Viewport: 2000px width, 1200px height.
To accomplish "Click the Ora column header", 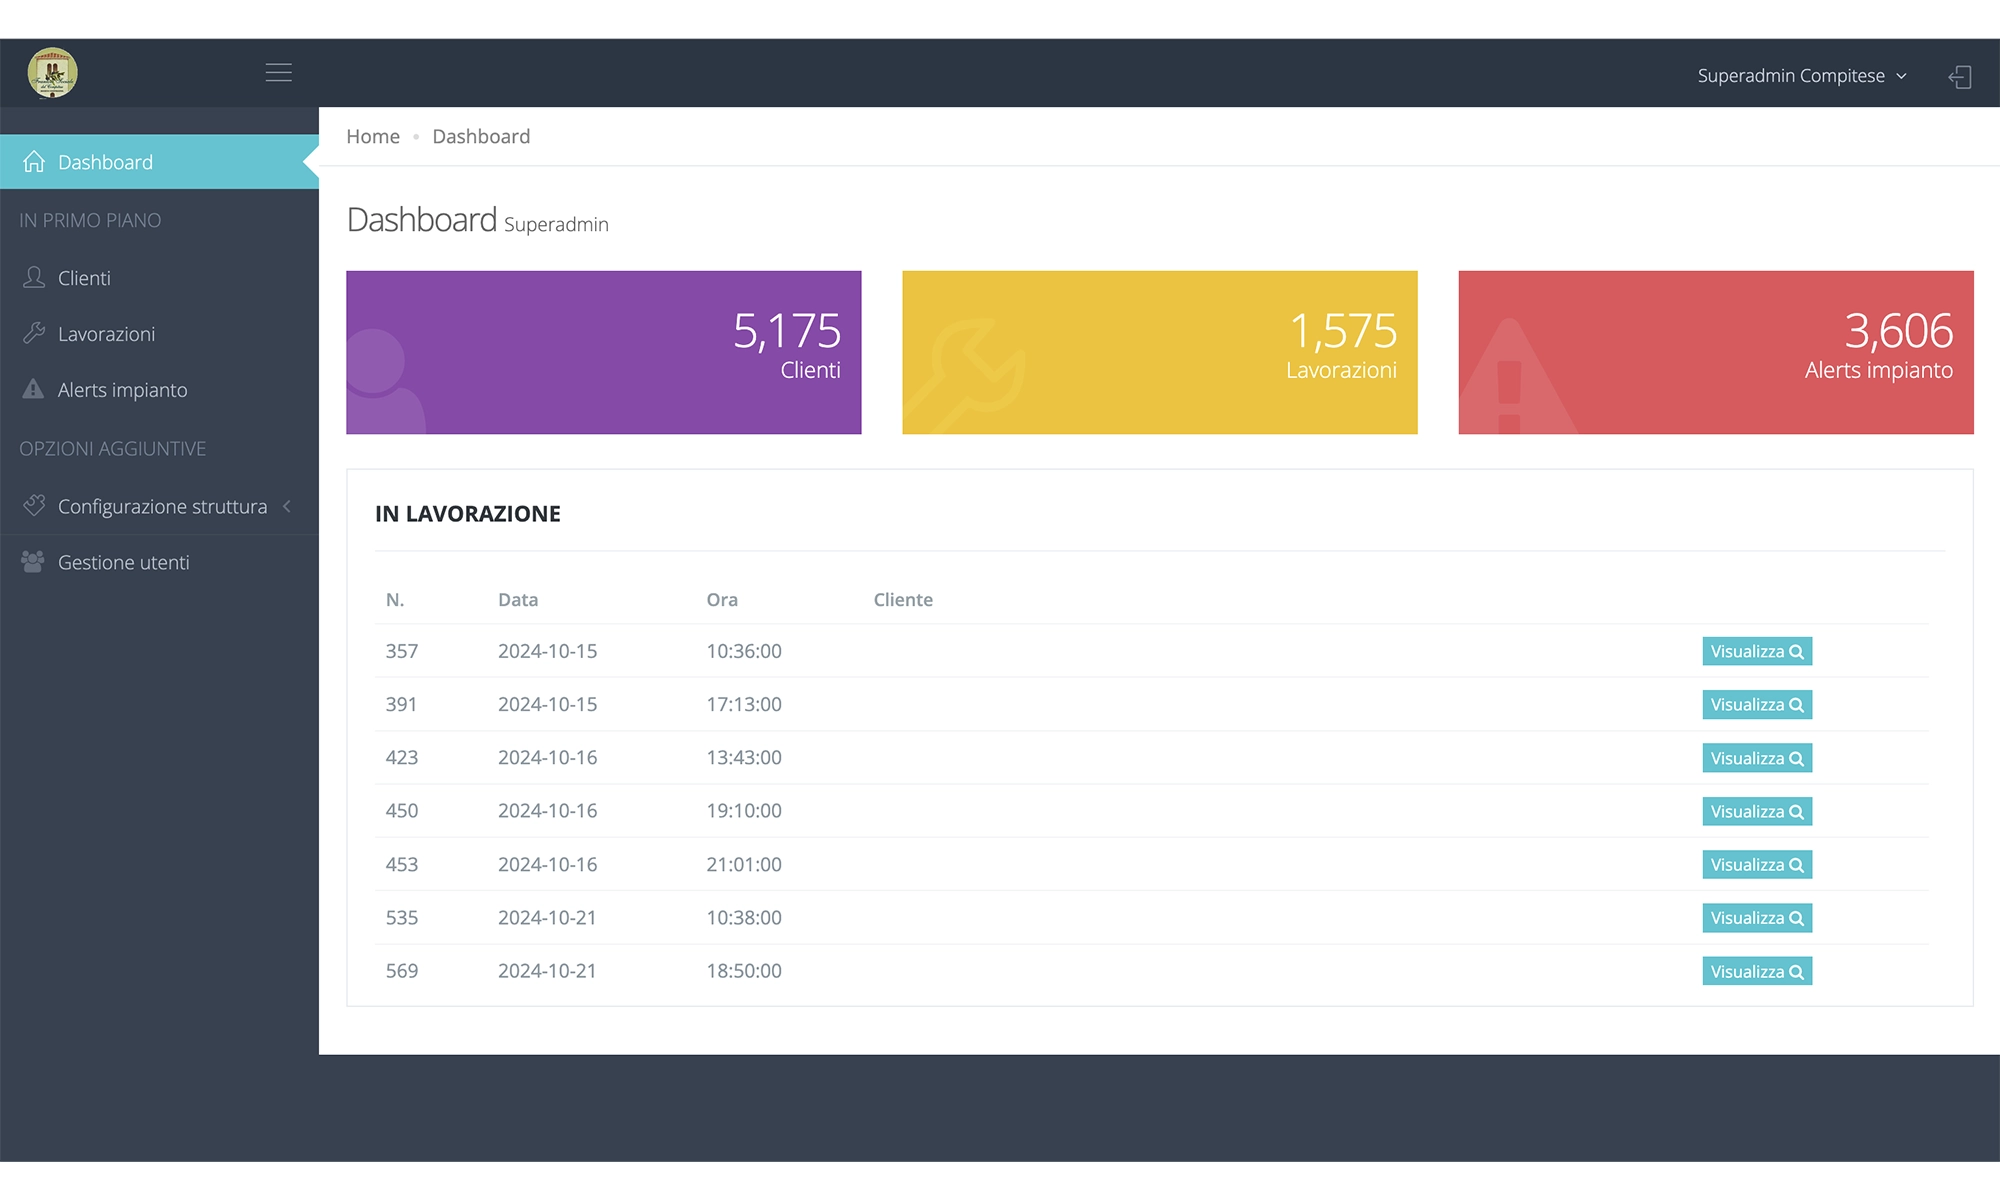I will point(722,599).
